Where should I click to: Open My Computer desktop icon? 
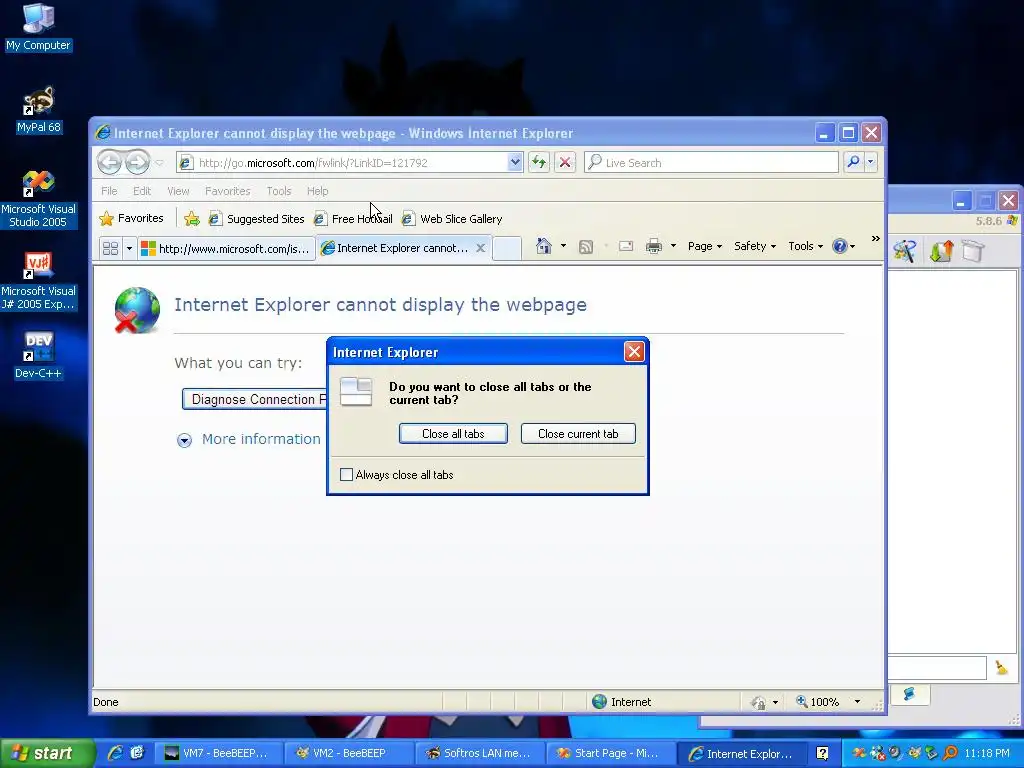(x=38, y=27)
